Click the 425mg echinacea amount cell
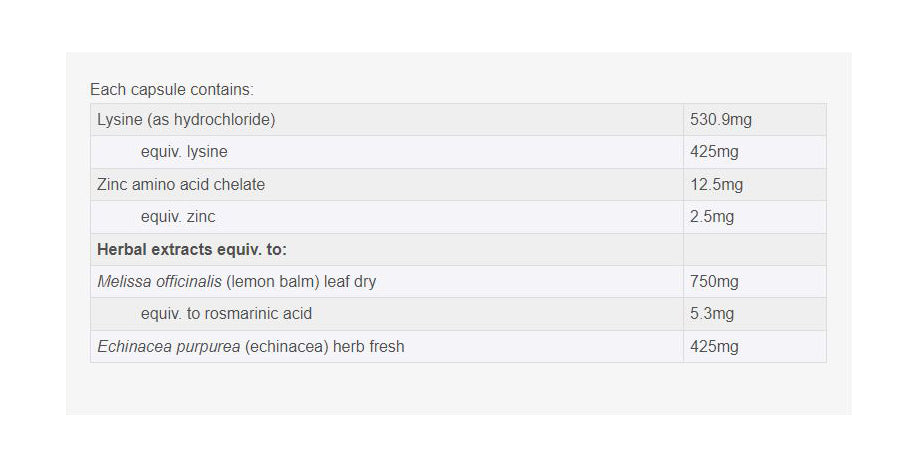Viewport: 906px width, 465px height. coord(714,347)
